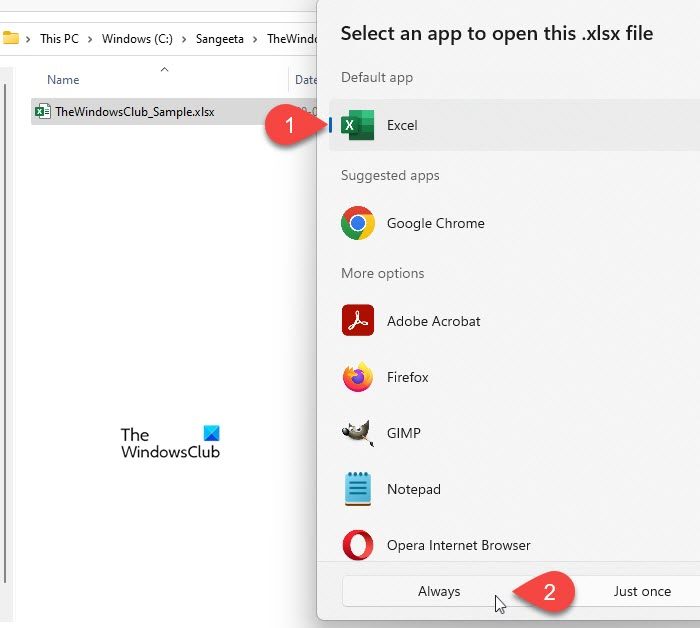
Task: Select TheWindowsClub_Sample.xlsx file name
Action: coord(135,112)
